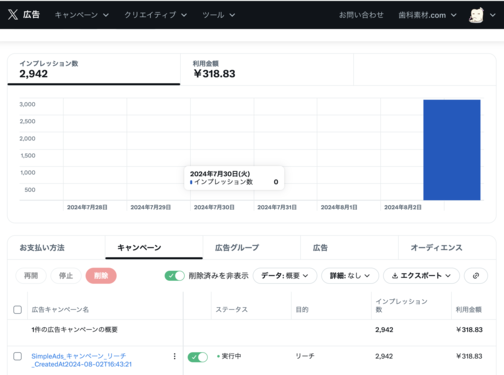The height and width of the screenshot is (375, 504).
Task: Click the blue impressions bar in chart
Action: coord(452,150)
